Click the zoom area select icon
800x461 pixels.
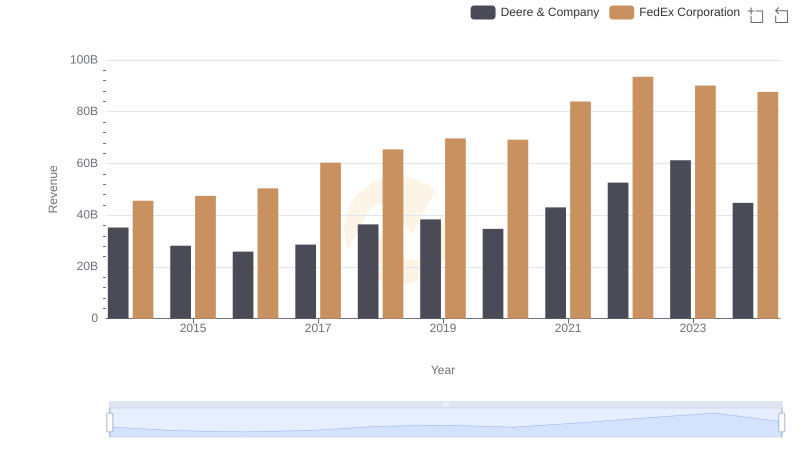pyautogui.click(x=756, y=15)
